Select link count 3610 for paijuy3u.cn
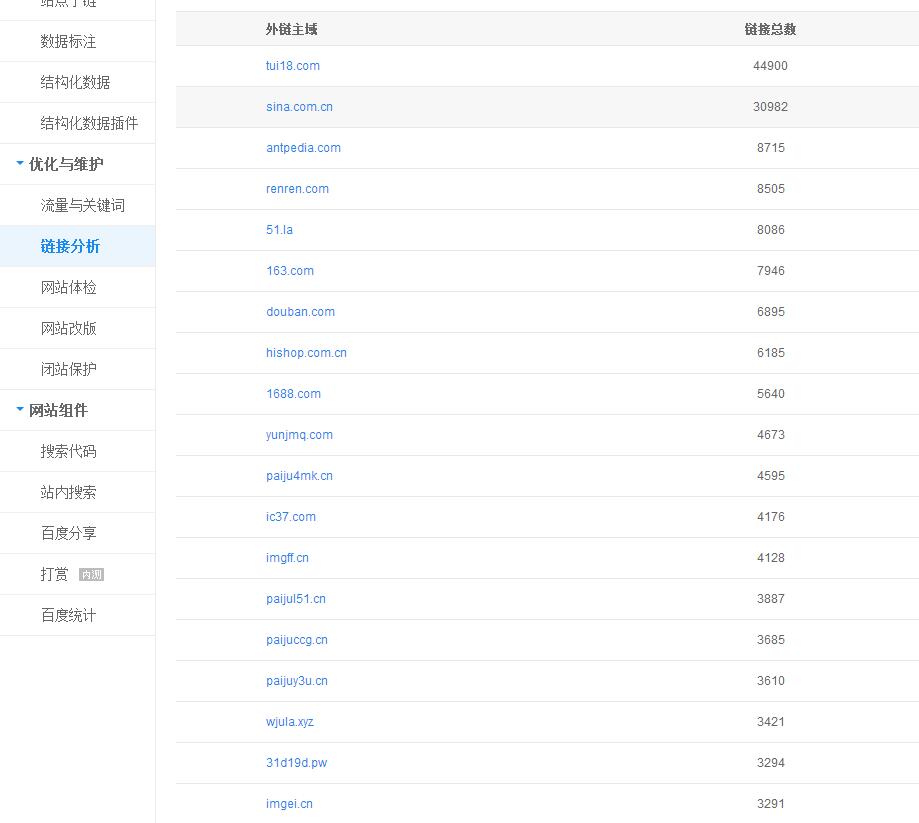This screenshot has width=919, height=823. pyautogui.click(x=770, y=681)
